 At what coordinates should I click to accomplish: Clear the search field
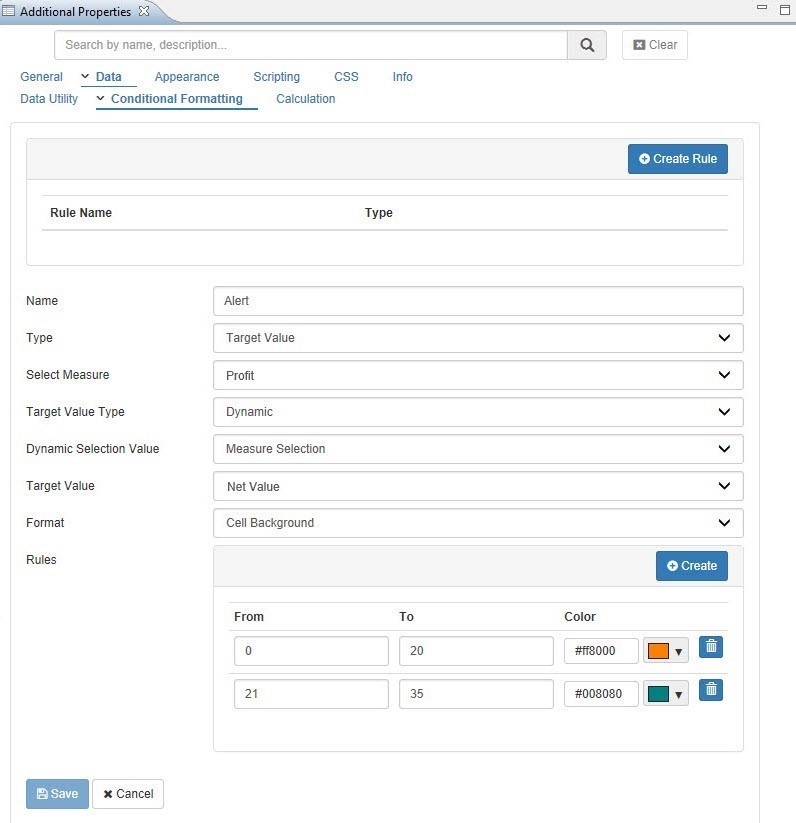654,45
